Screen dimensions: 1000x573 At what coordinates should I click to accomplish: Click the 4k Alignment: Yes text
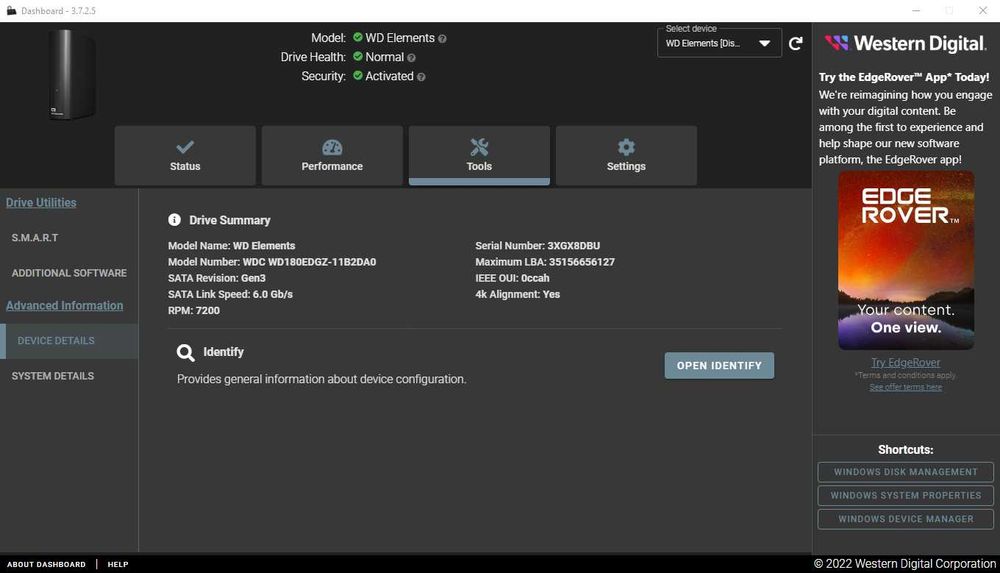(517, 294)
